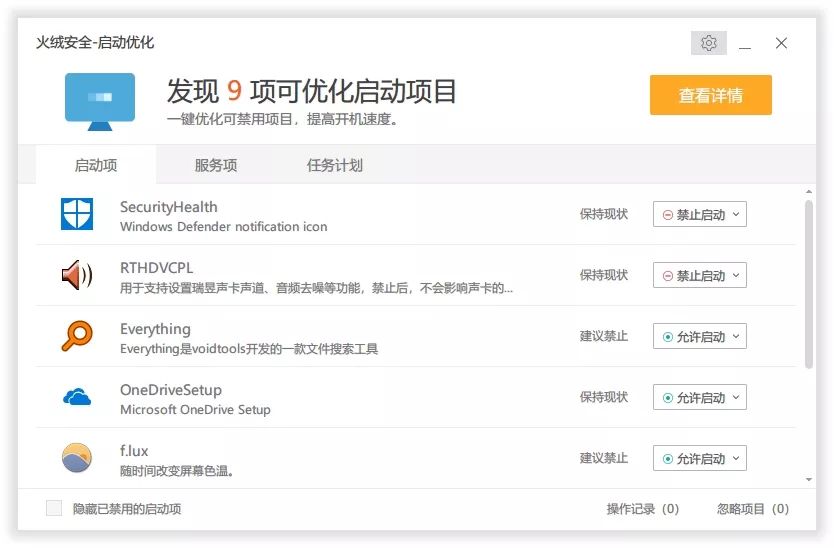
Task: Click the RTHDVCPL speaker icon
Action: point(77,275)
